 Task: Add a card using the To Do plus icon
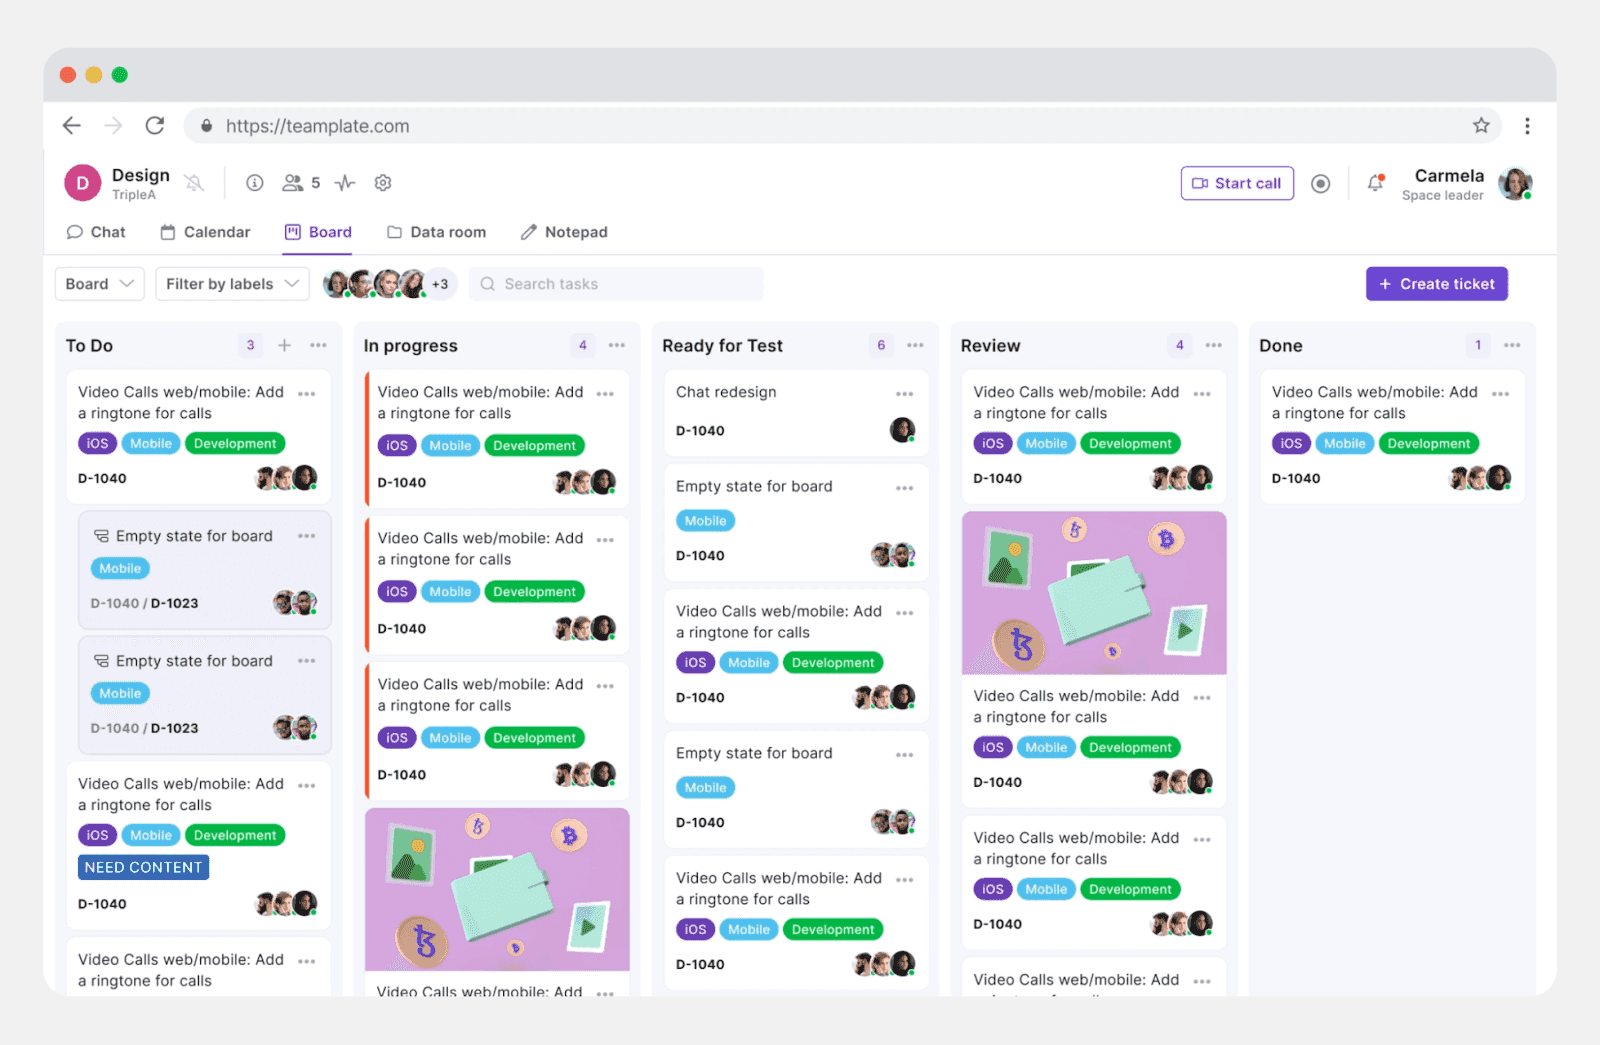(x=284, y=345)
